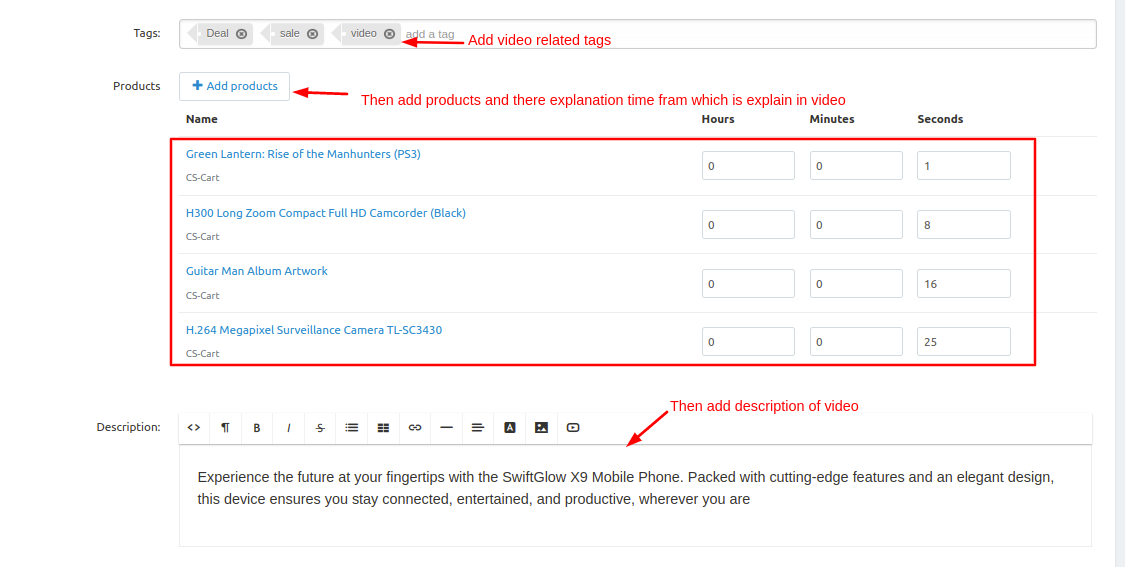This screenshot has height=567, width=1125.
Task: Insert a link via the chain icon
Action: click(x=415, y=428)
